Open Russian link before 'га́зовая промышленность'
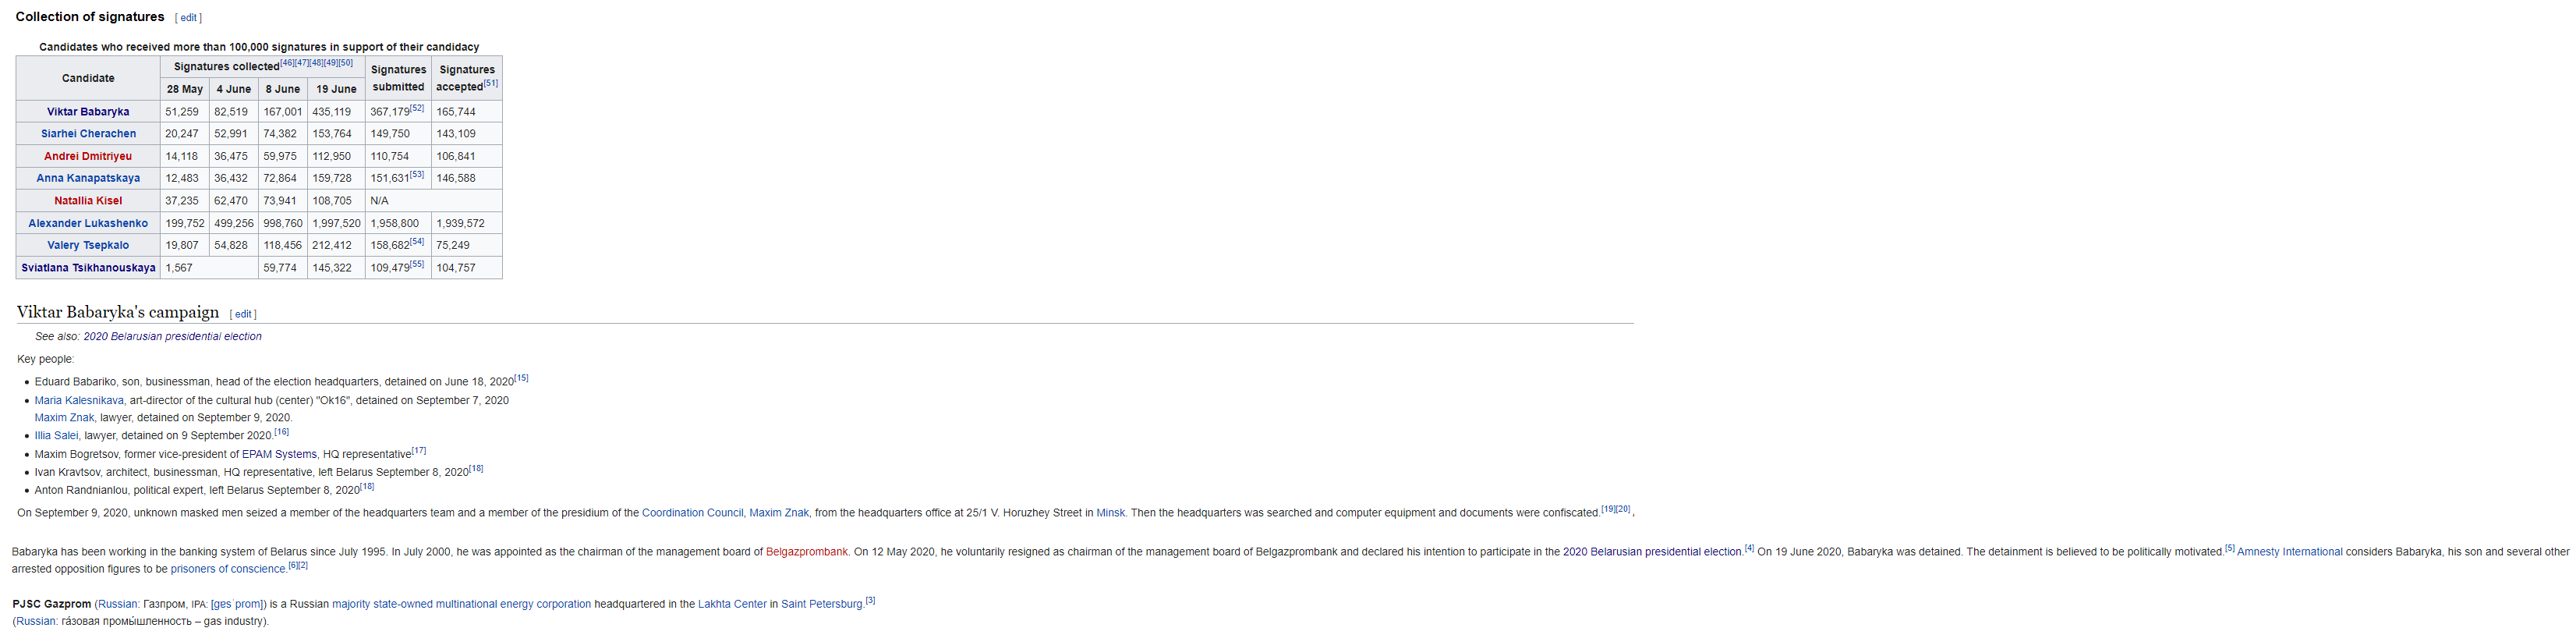The width and height of the screenshot is (2576, 642). pyautogui.click(x=35, y=622)
